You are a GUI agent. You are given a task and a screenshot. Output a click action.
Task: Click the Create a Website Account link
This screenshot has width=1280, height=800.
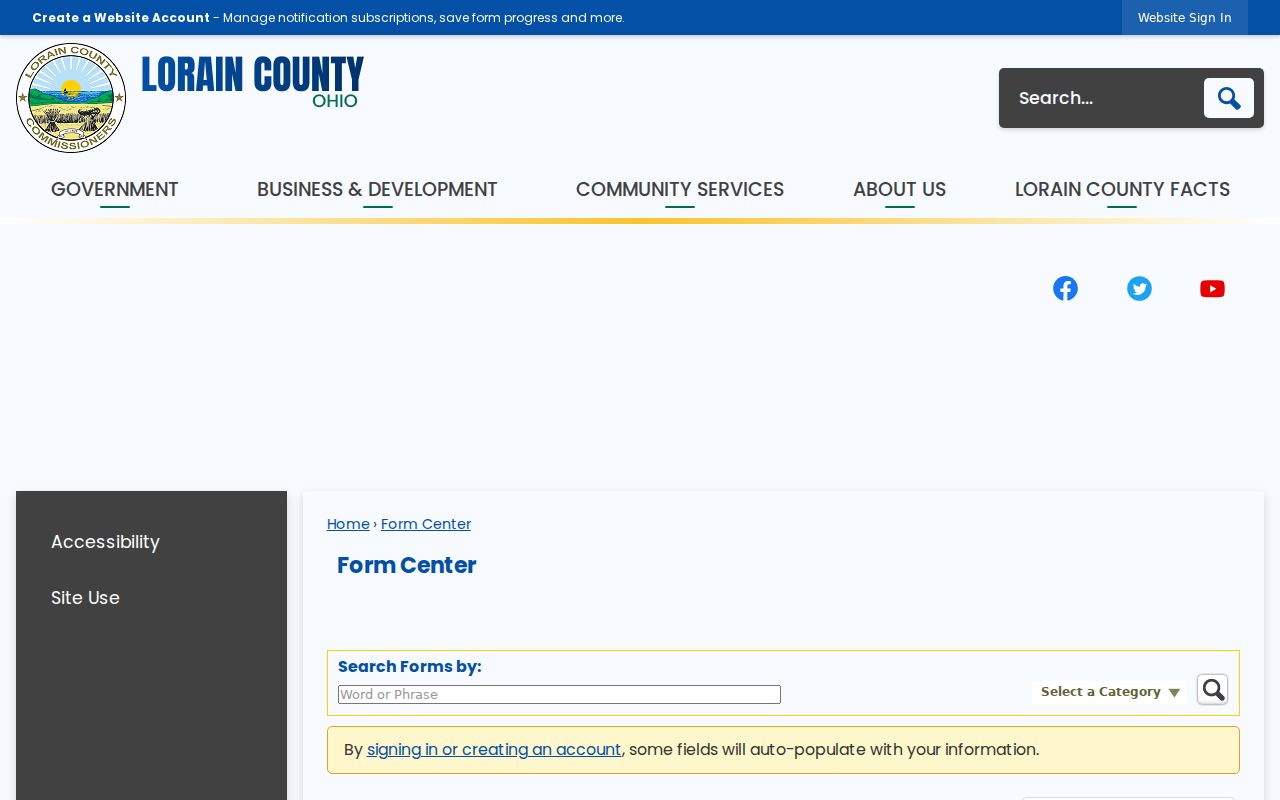tap(121, 17)
